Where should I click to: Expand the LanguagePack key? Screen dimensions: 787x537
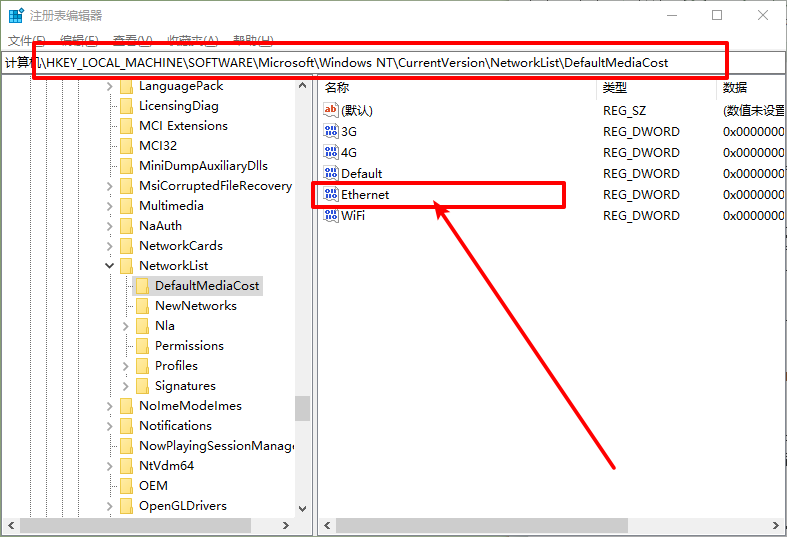[110, 86]
